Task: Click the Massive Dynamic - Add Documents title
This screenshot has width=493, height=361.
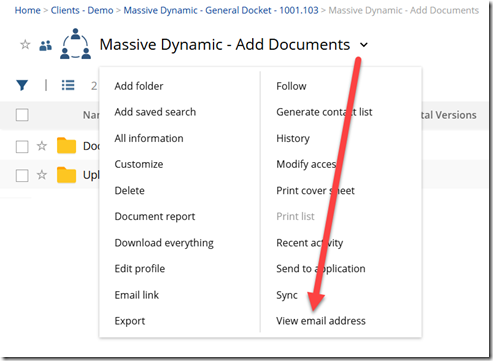Action: tap(225, 44)
